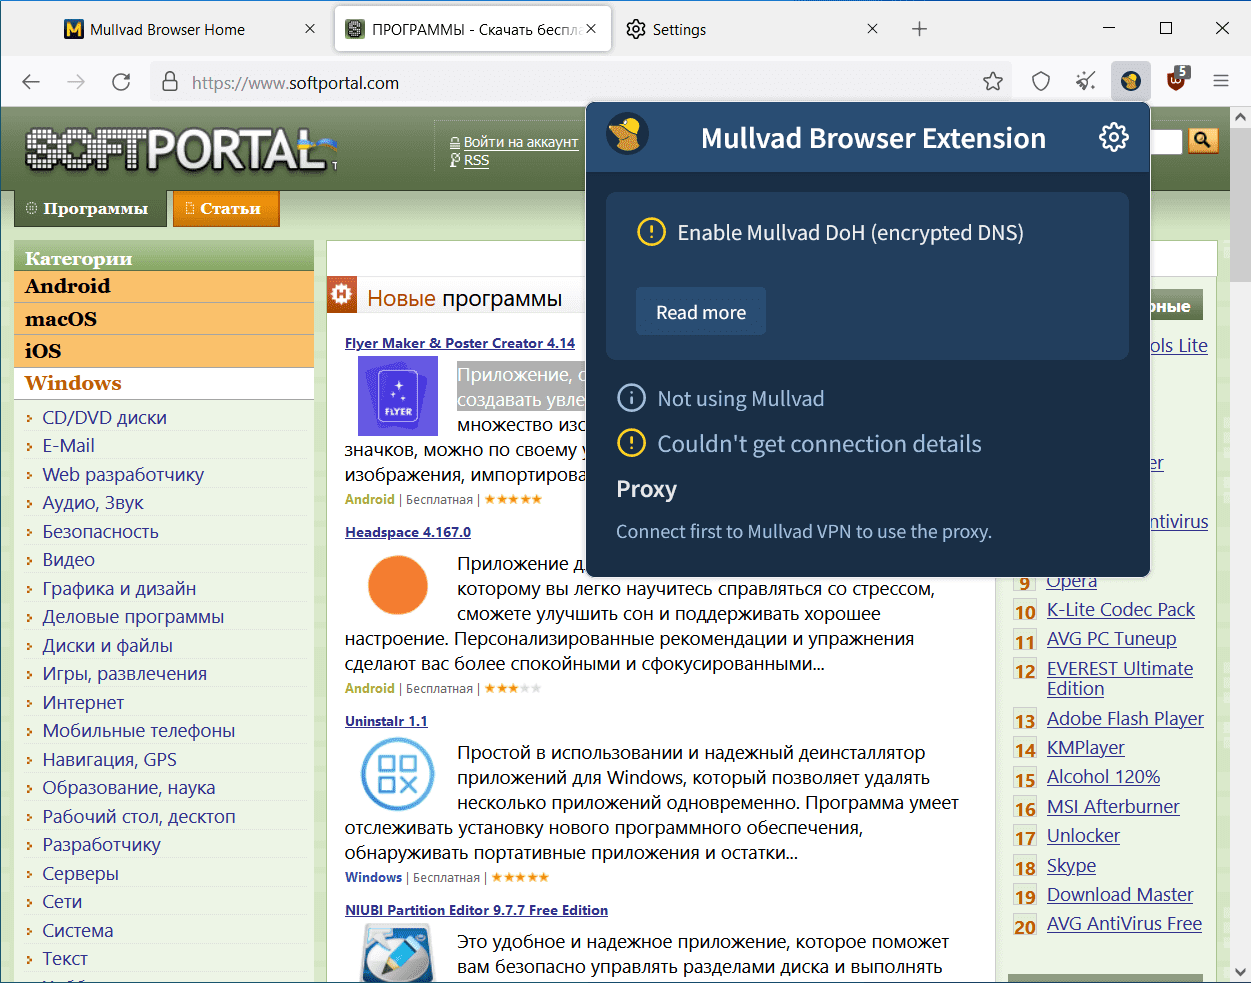
Task: Open Headspace 4.167.0 link
Action: click(x=408, y=532)
